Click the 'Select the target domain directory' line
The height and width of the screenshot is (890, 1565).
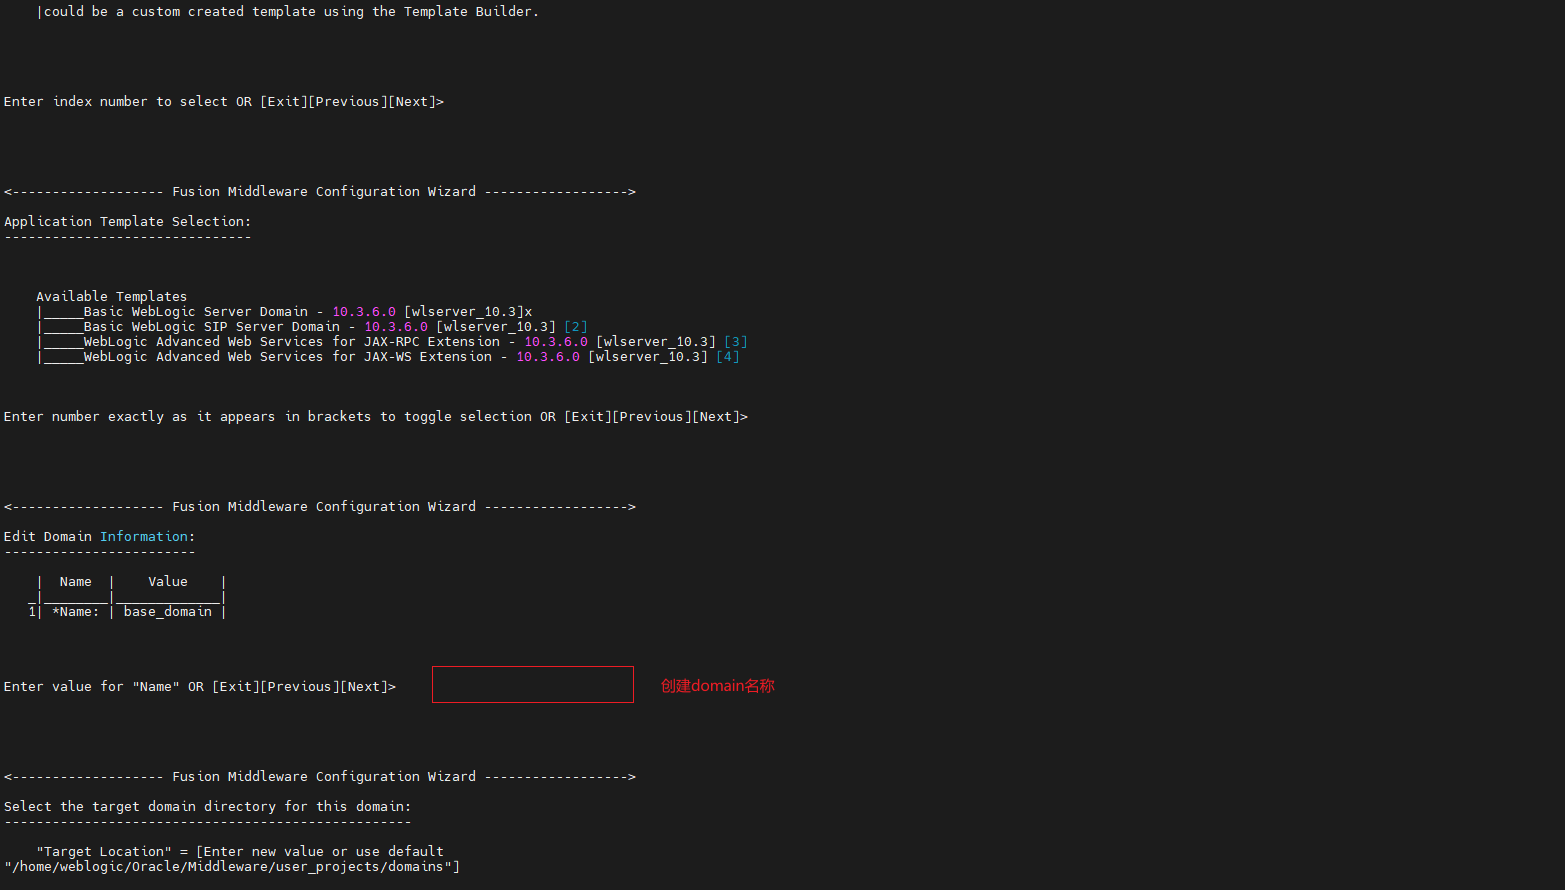(208, 807)
